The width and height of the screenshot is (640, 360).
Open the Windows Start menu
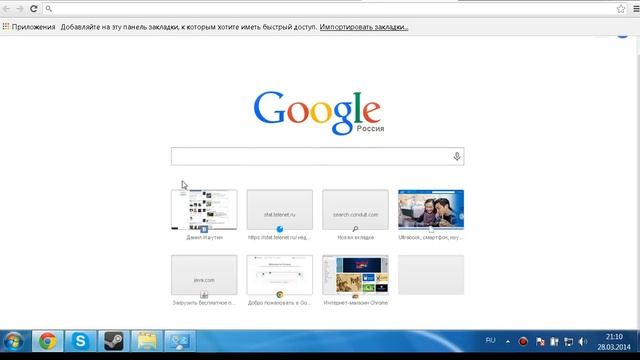click(x=13, y=341)
